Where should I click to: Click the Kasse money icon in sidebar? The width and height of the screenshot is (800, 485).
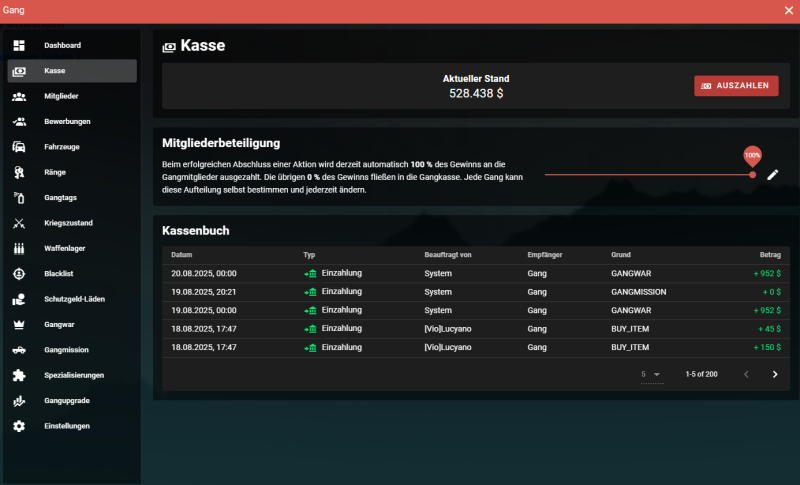point(19,71)
